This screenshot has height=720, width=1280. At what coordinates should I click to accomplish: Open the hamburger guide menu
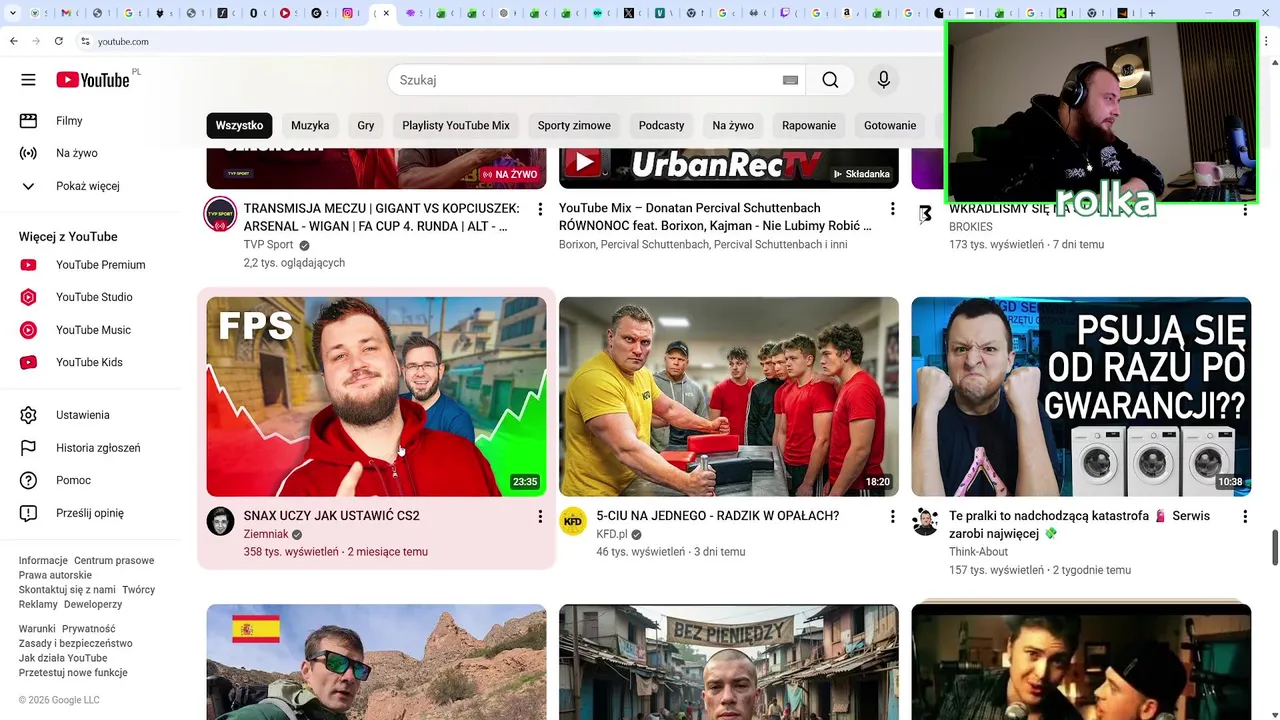point(28,80)
